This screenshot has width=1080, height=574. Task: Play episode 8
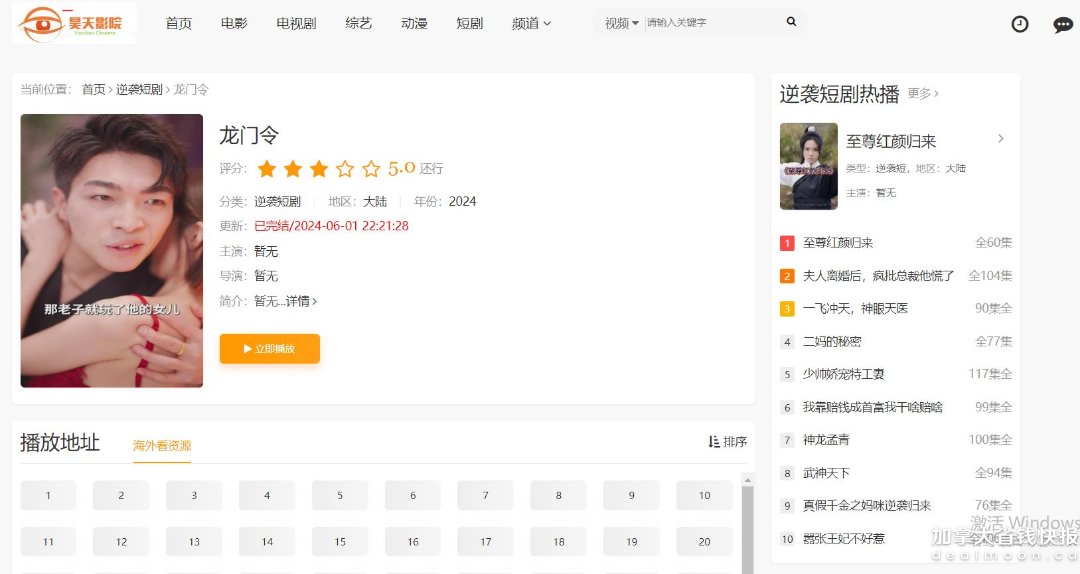(559, 495)
